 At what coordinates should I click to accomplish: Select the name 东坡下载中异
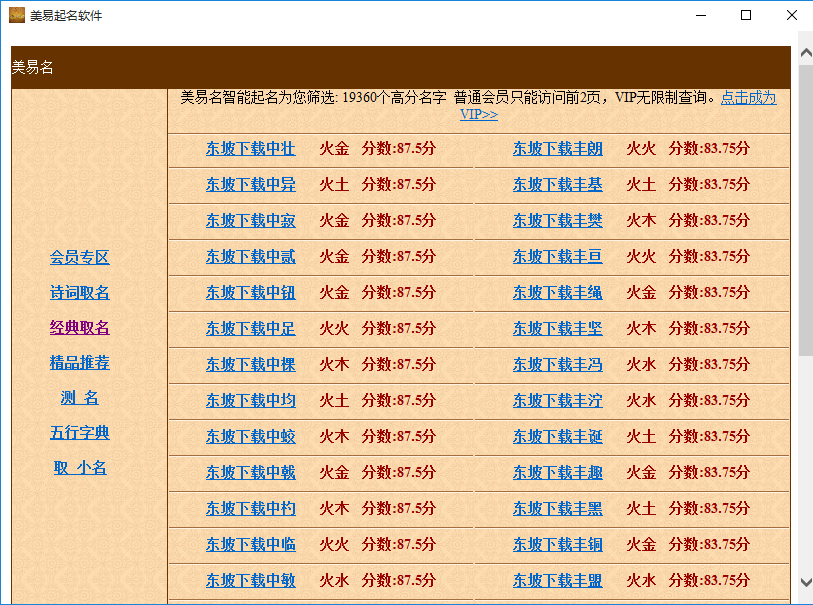coord(249,185)
